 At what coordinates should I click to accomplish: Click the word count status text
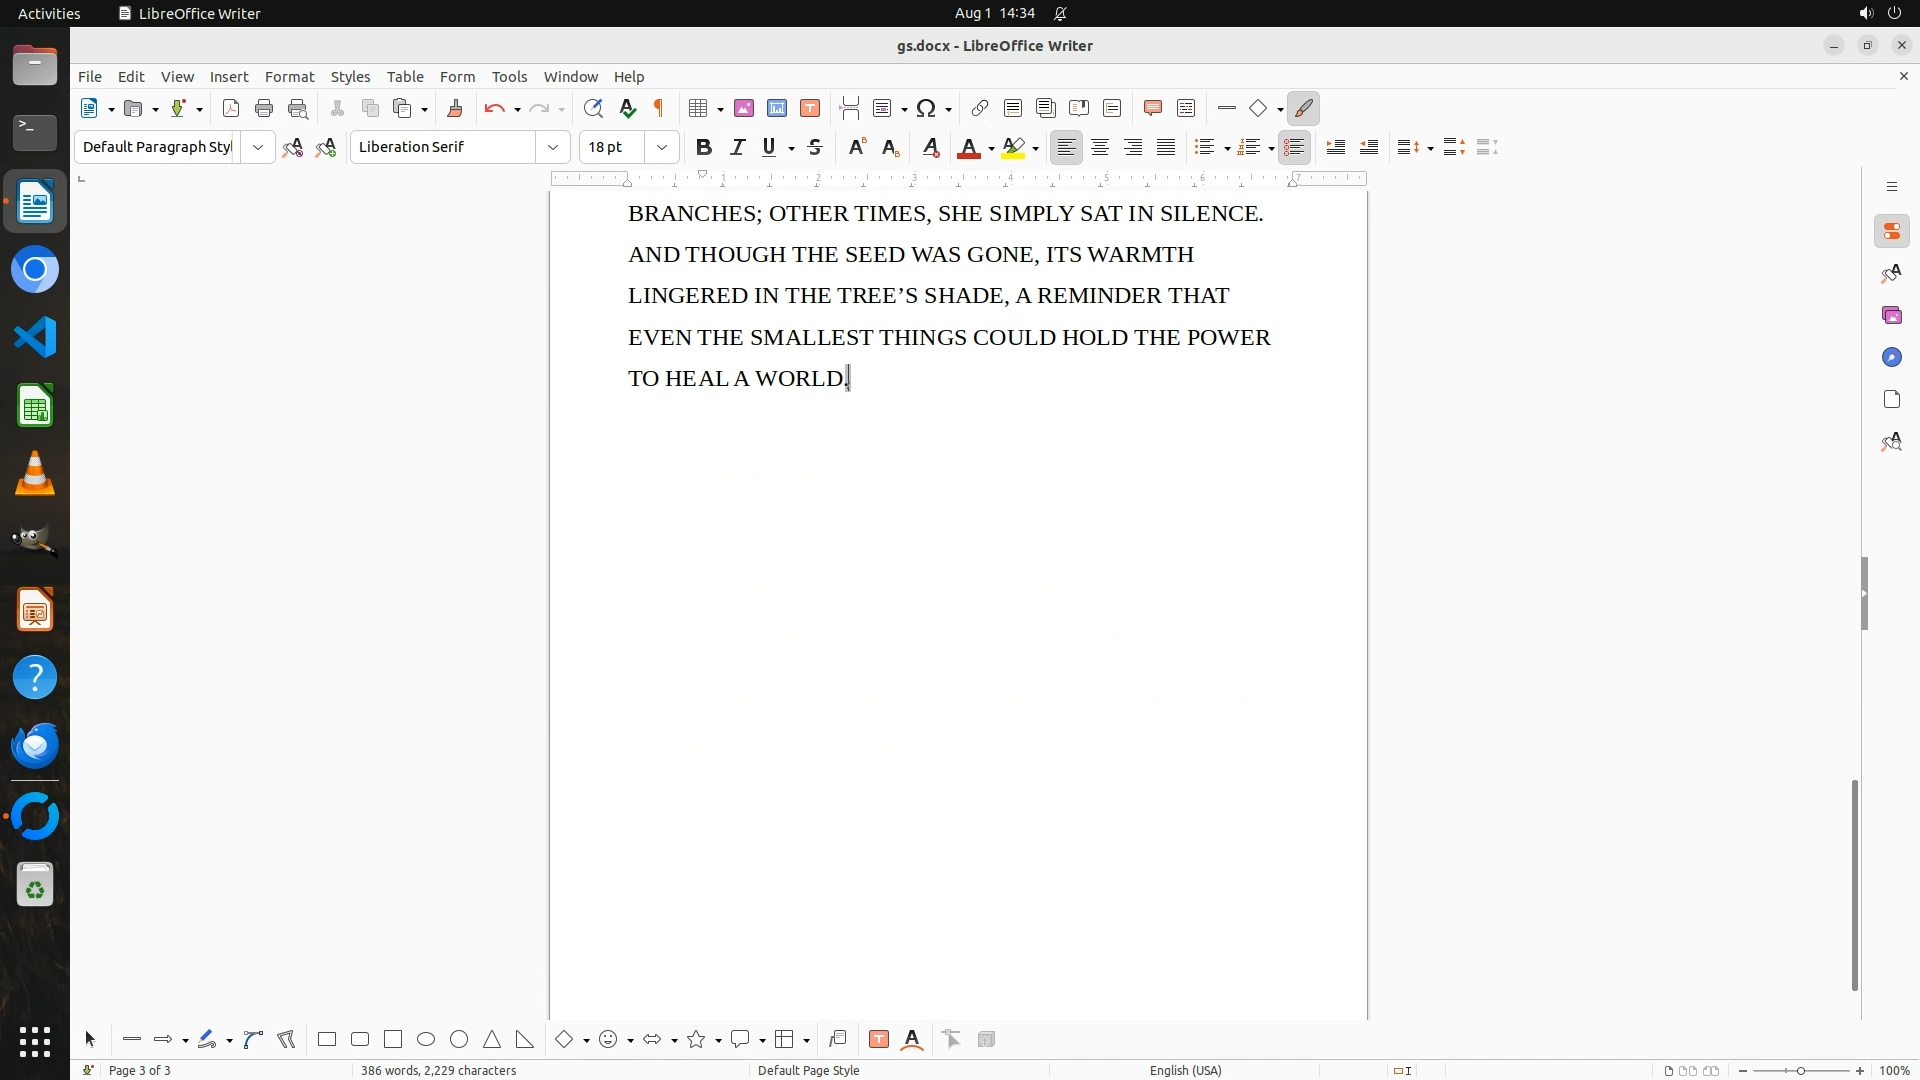(x=438, y=1070)
